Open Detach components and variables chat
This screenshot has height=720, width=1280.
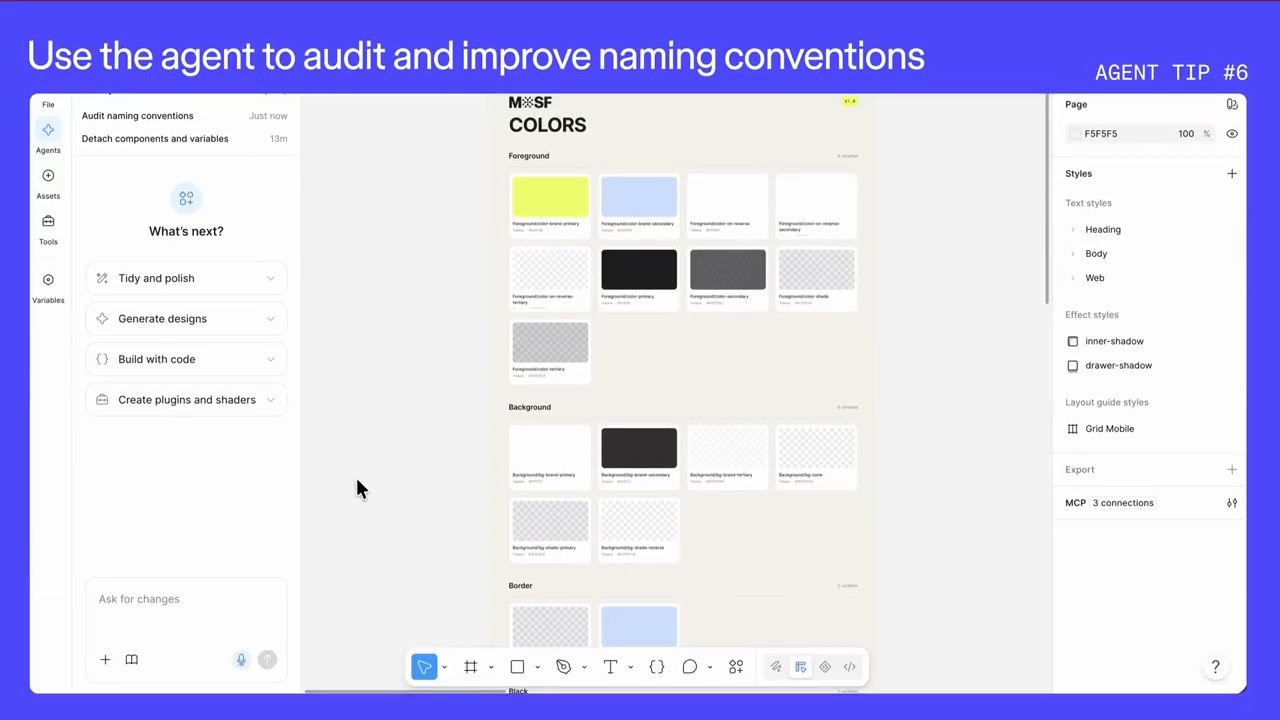[x=184, y=139]
